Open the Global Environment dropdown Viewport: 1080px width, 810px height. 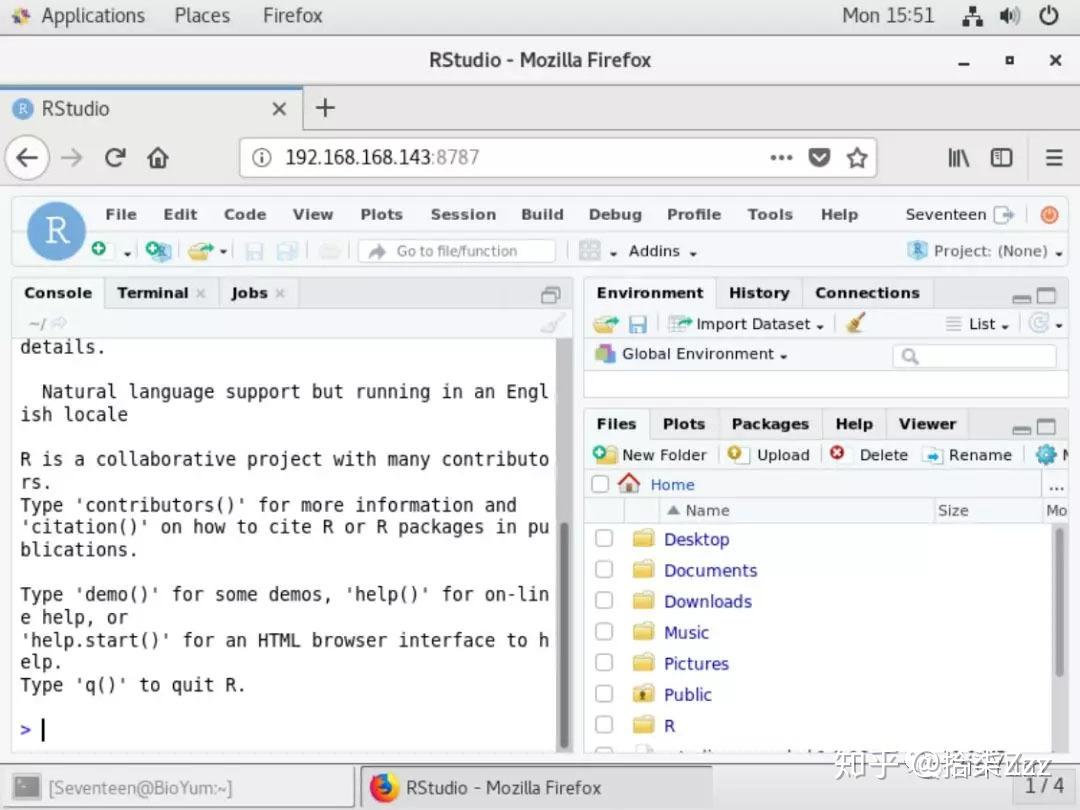[x=703, y=353]
